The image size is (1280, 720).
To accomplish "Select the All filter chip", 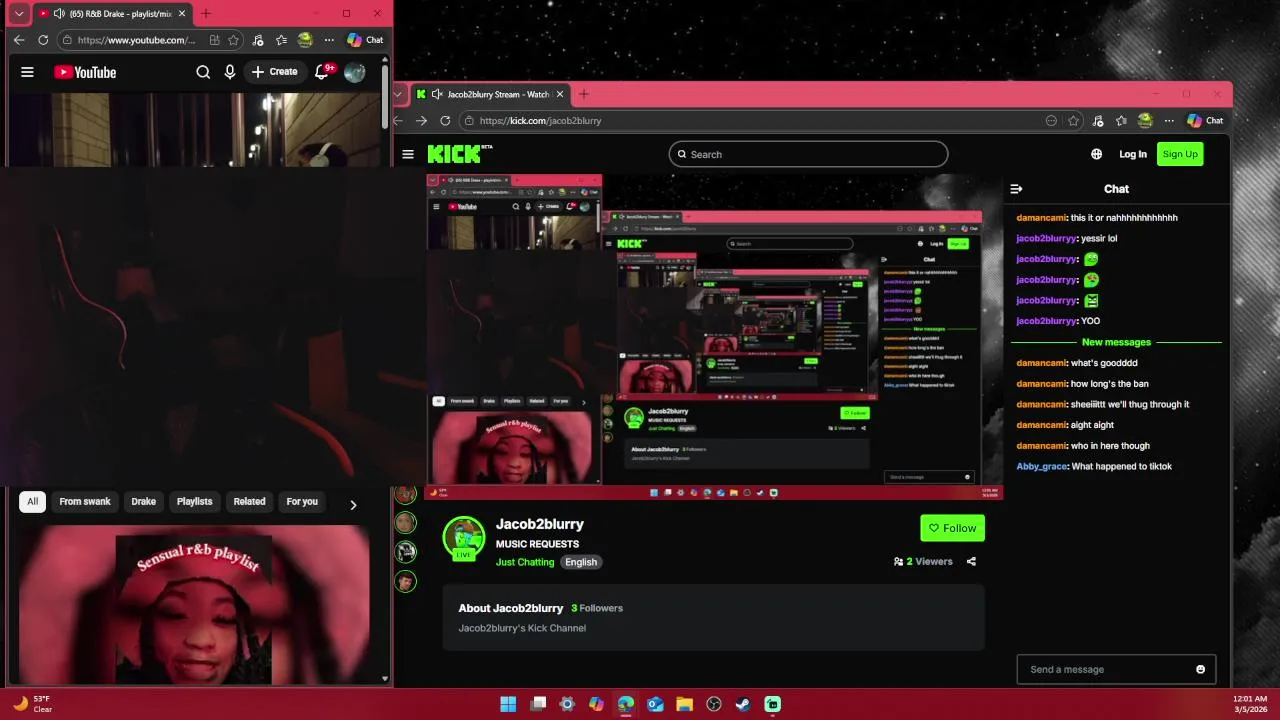I will pos(32,502).
